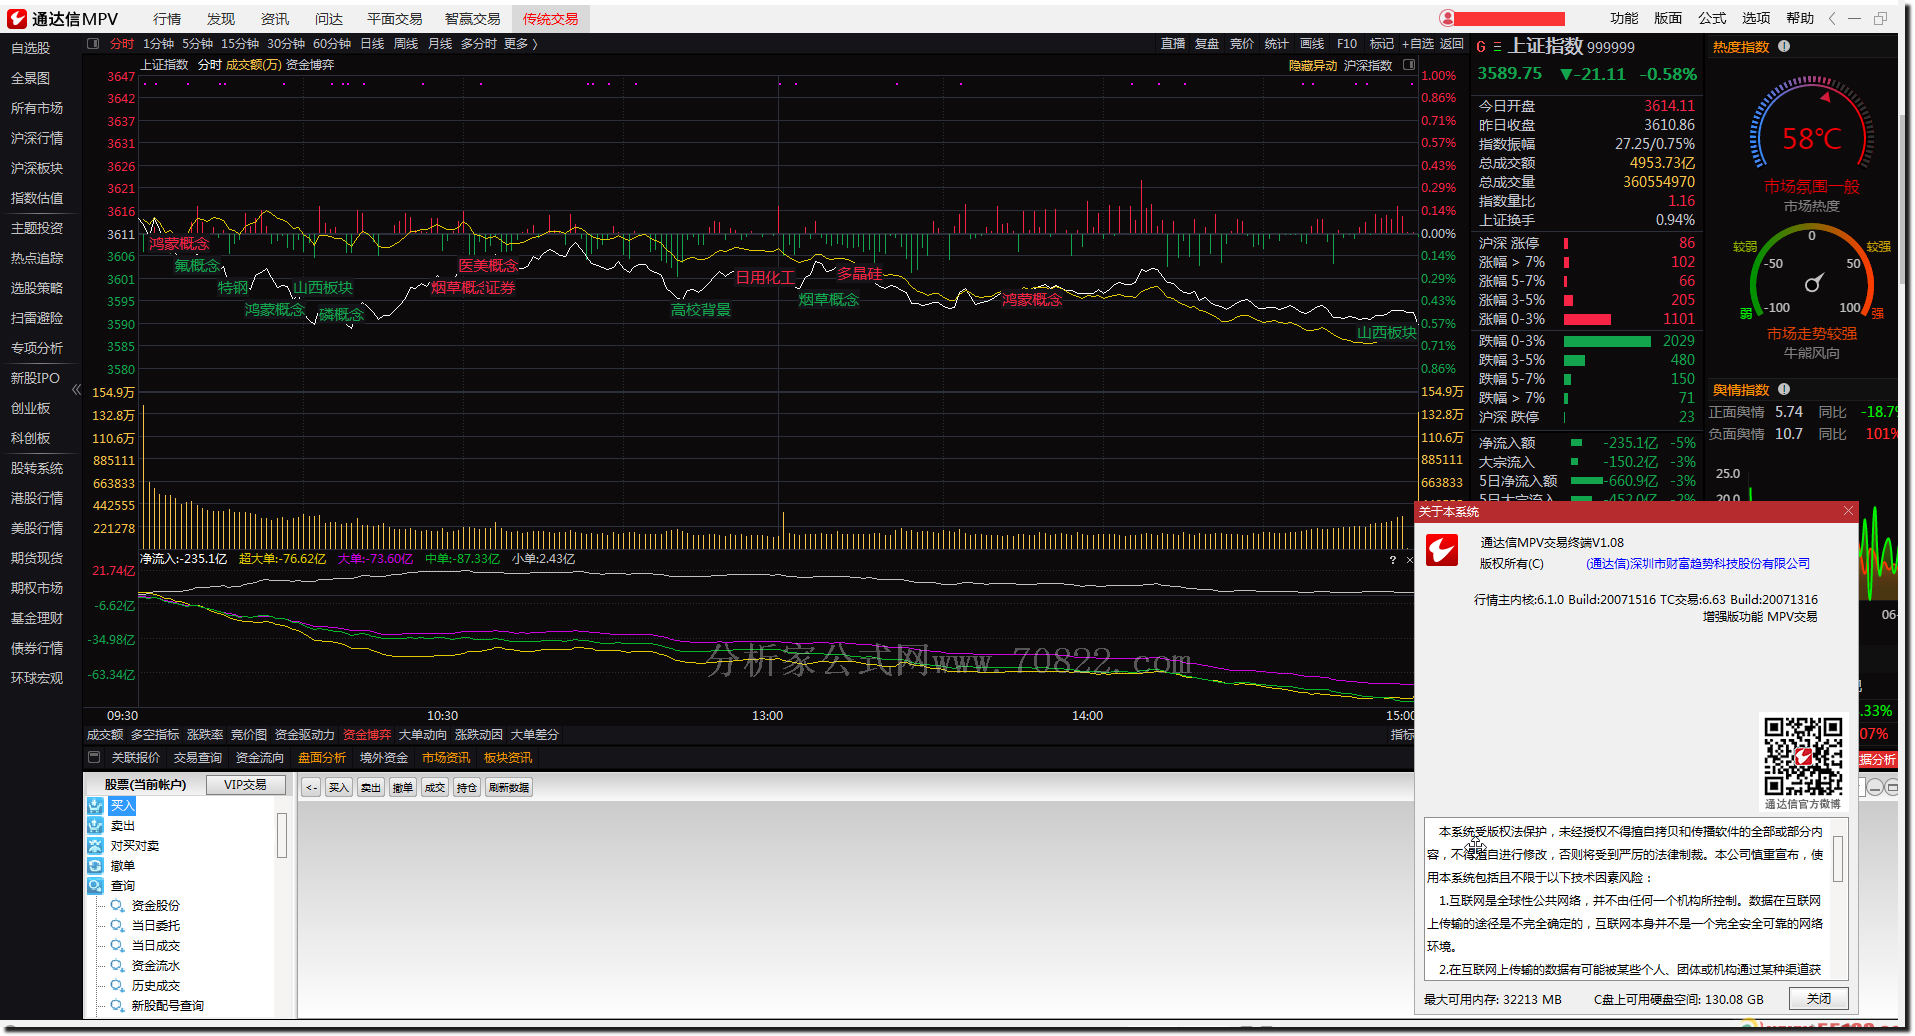The image size is (1915, 1036).
Task: Select the 多分时 view
Action: pyautogui.click(x=478, y=44)
